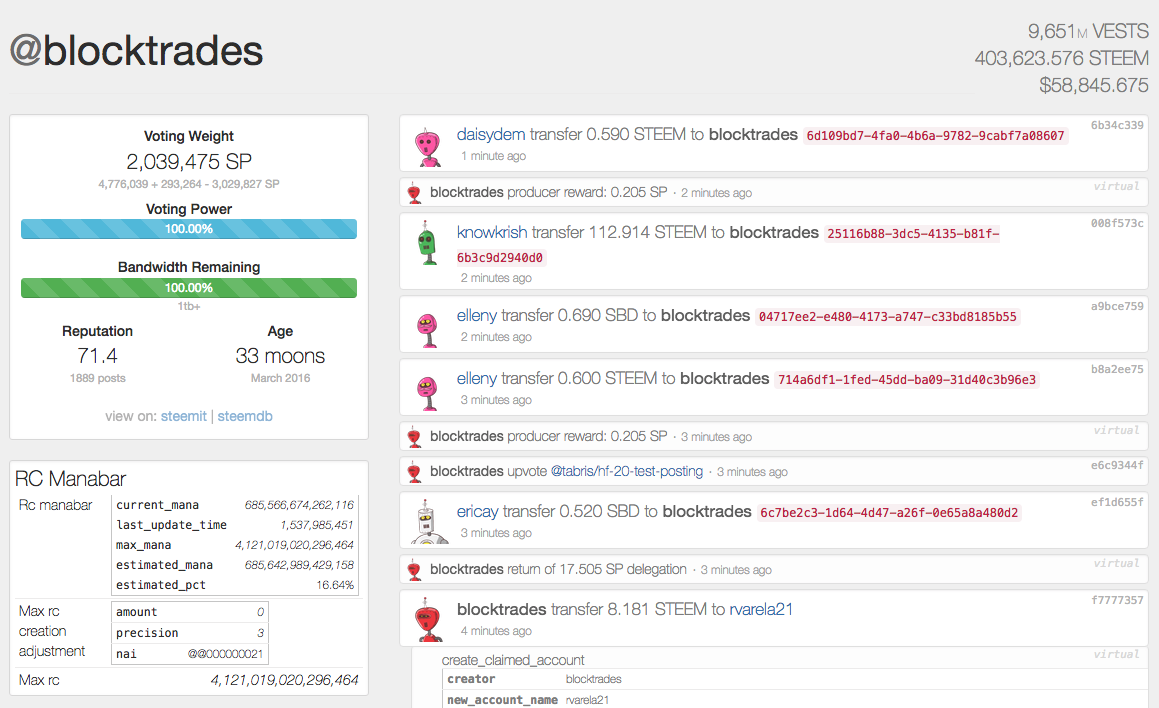The height and width of the screenshot is (708, 1159).
Task: Click the 71.4 reputation value
Action: [x=97, y=356]
